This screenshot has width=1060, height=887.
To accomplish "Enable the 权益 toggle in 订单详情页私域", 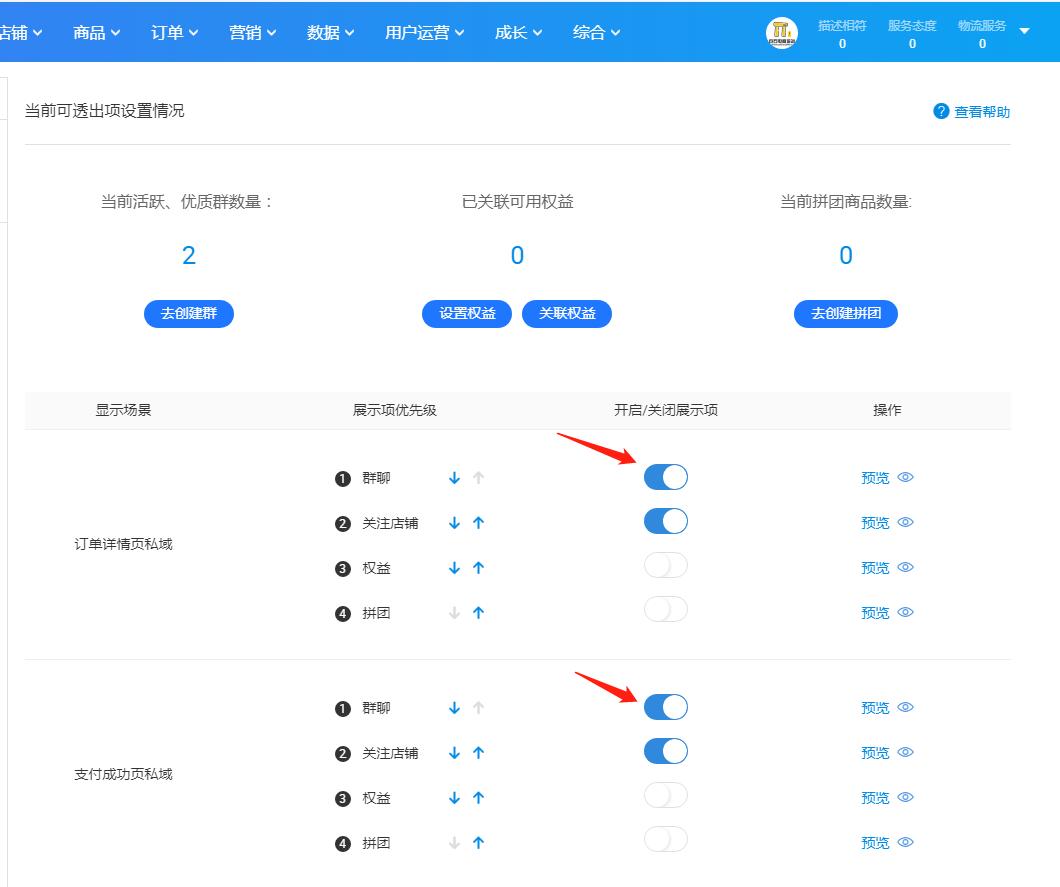I will point(665,565).
